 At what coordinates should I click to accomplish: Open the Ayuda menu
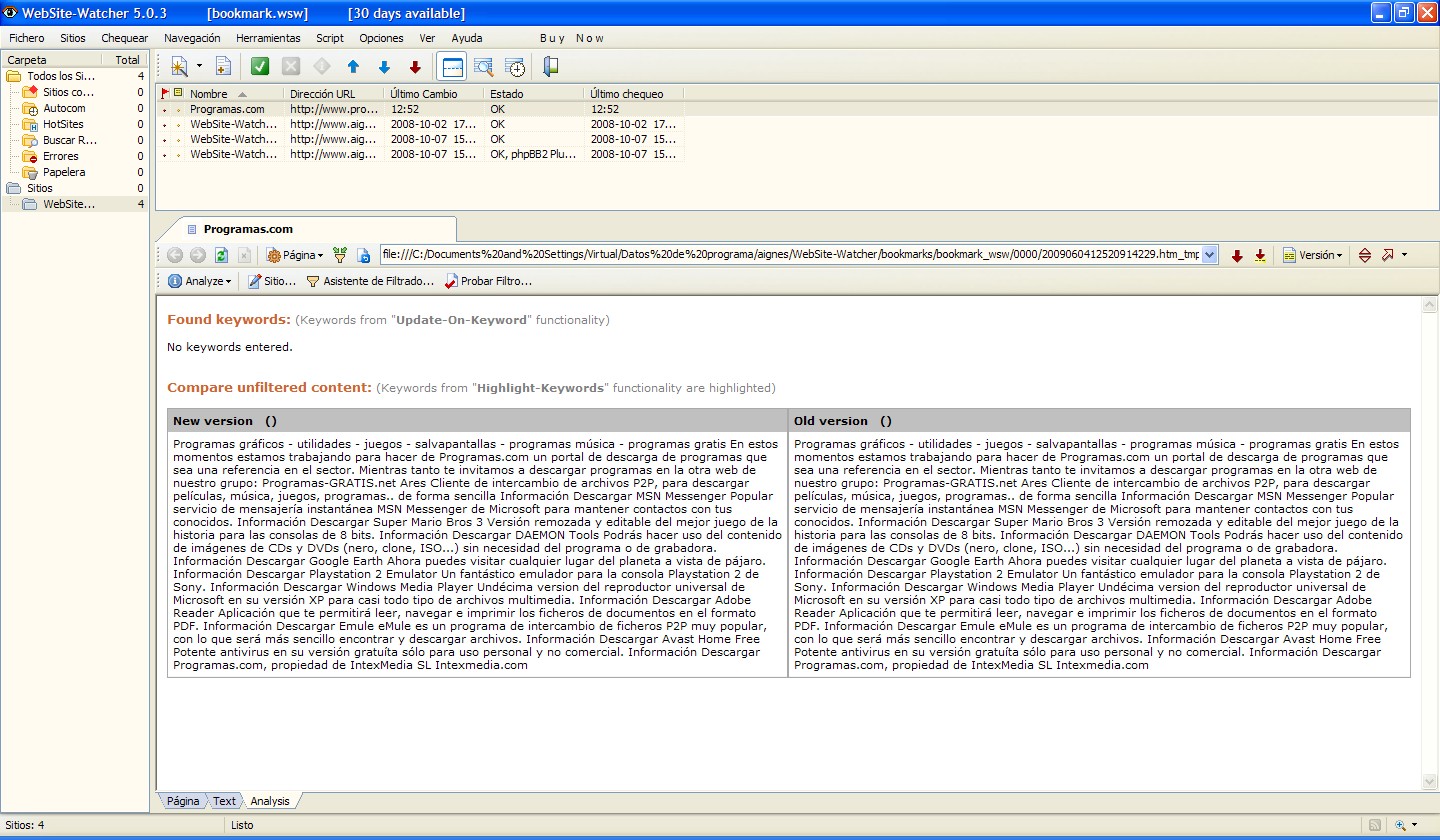click(x=467, y=38)
